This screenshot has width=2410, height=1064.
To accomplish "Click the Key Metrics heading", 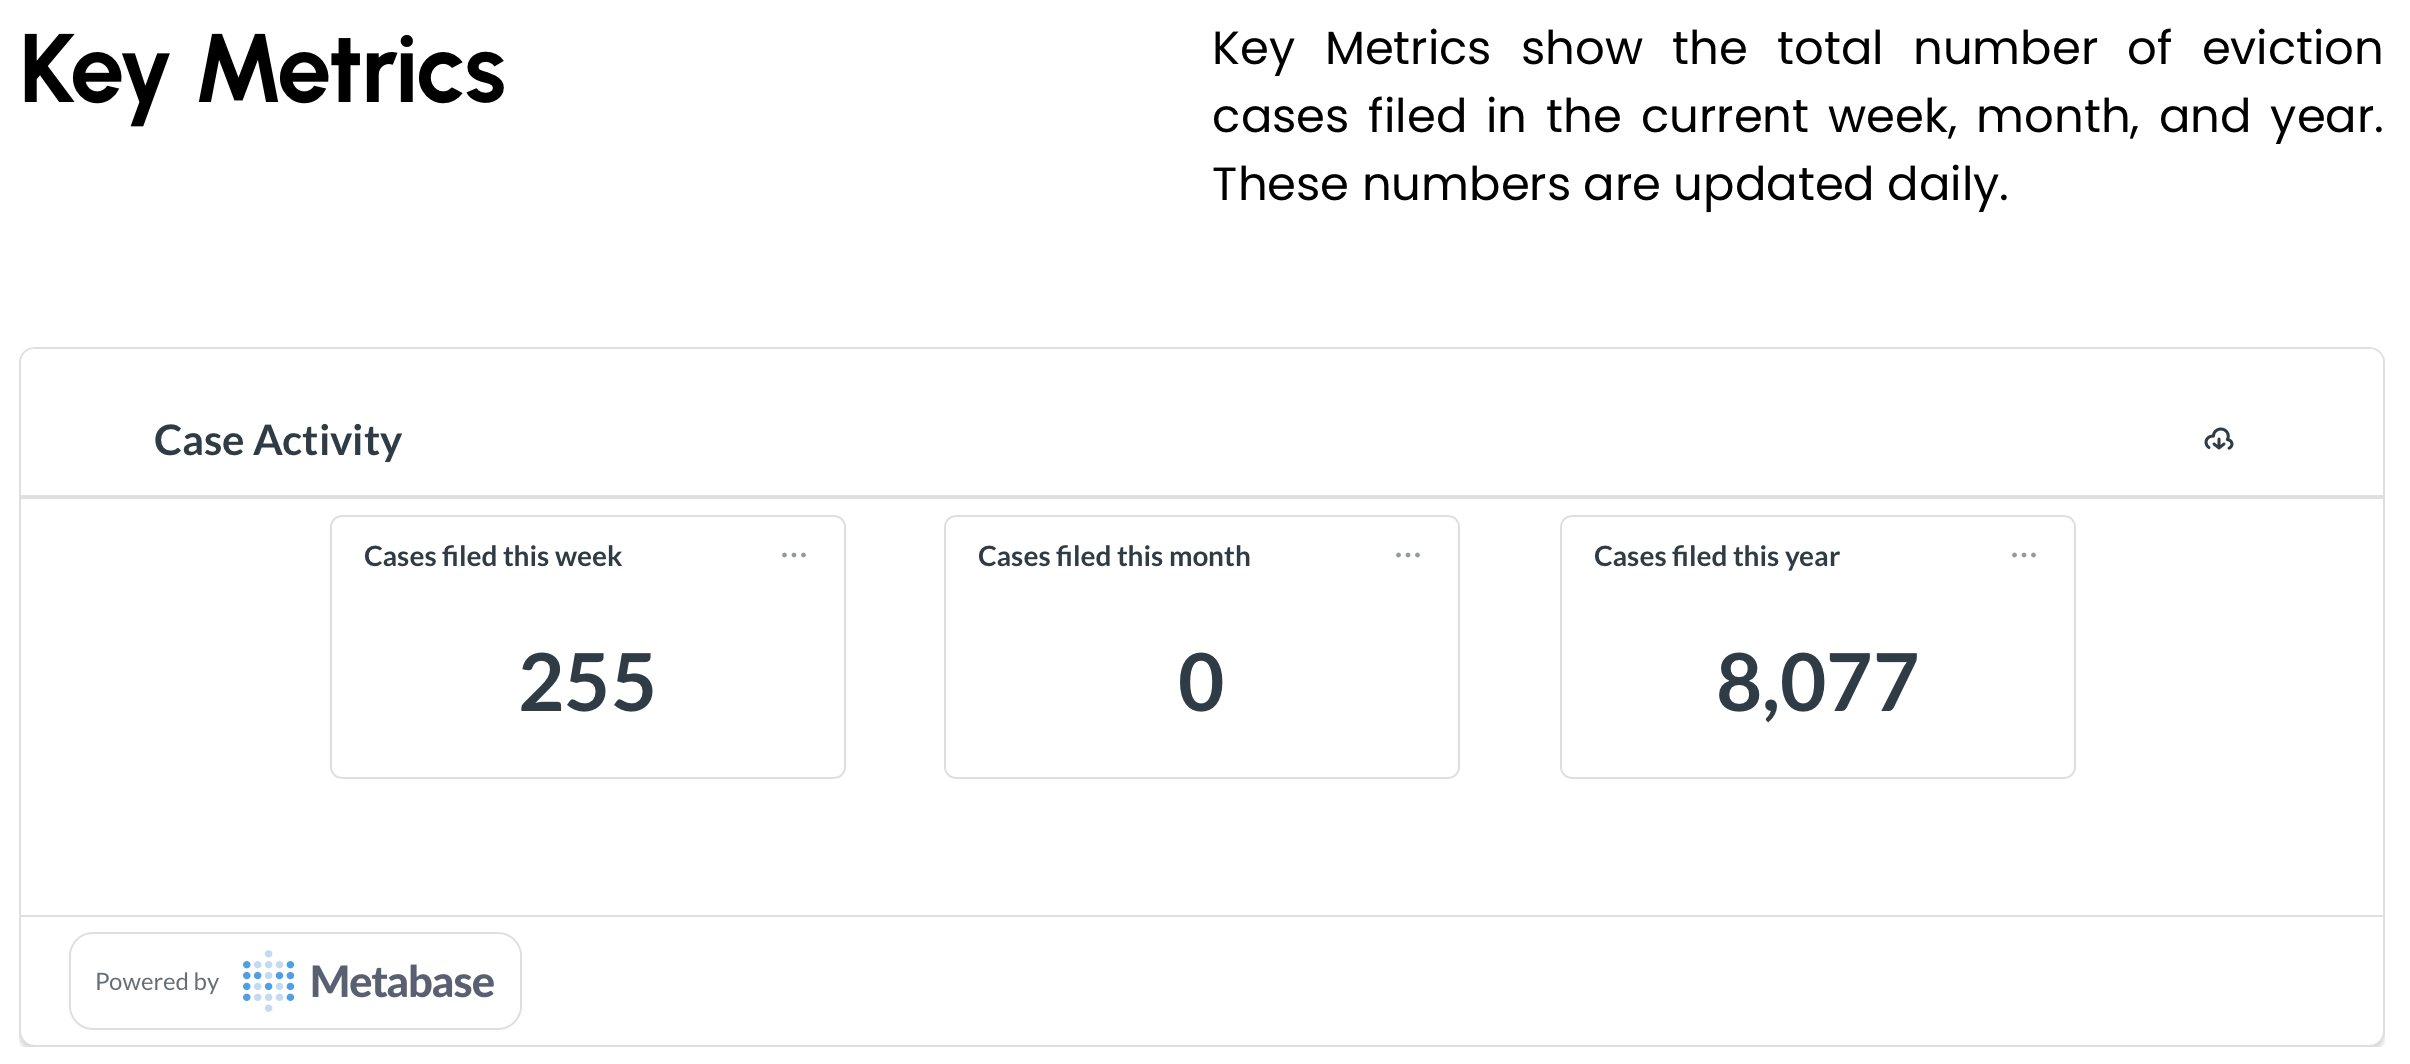I will pos(263,72).
